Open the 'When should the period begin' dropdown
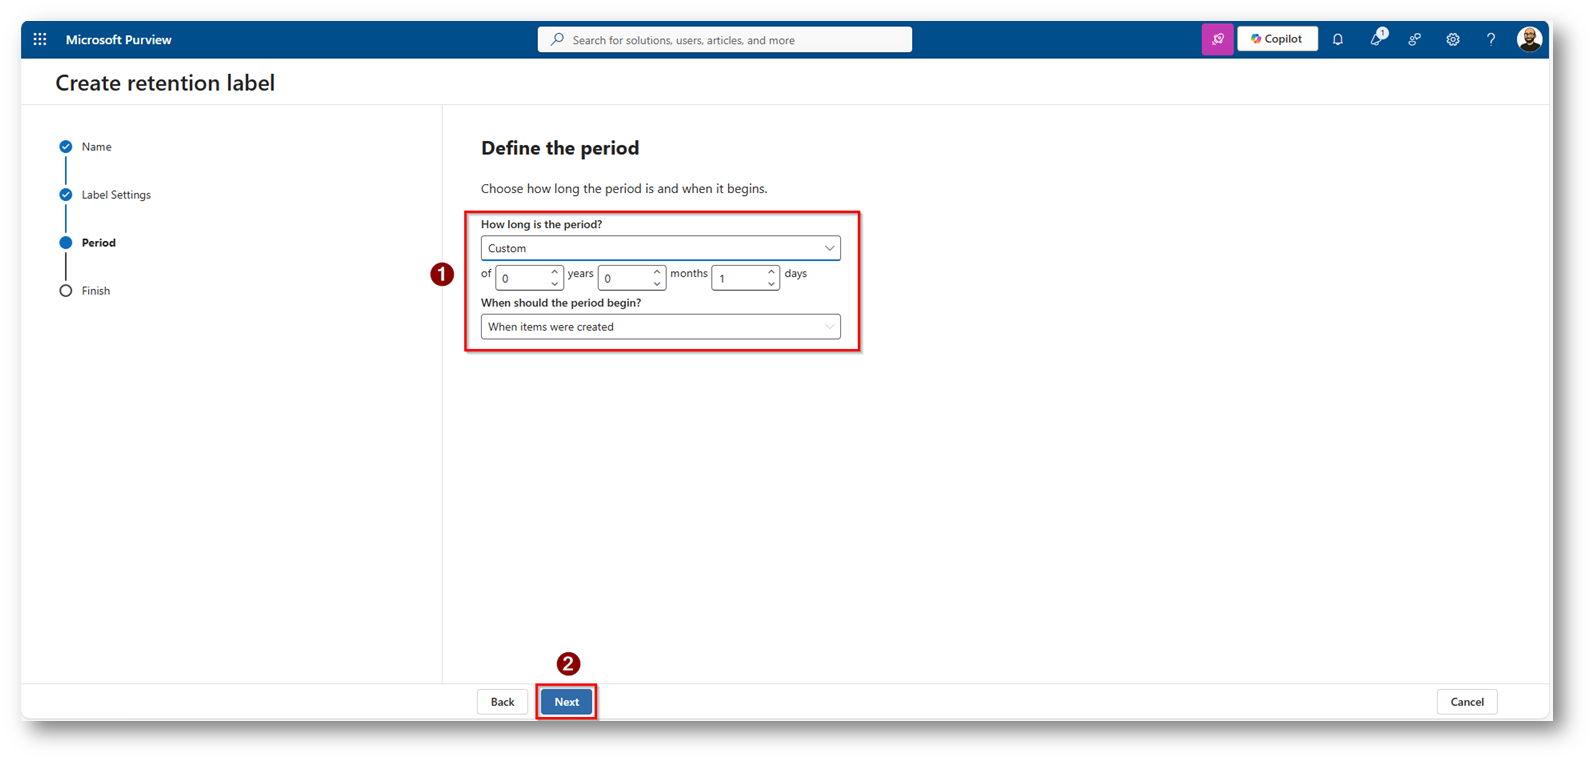The width and height of the screenshot is (1595, 763). pos(660,327)
